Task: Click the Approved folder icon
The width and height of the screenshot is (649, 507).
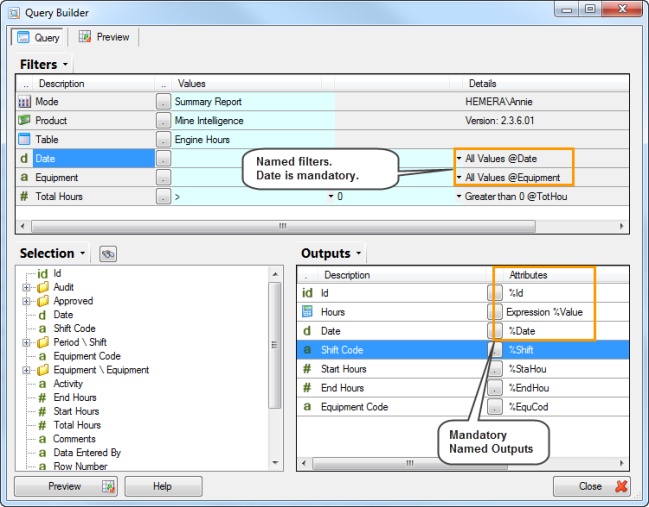Action: (x=43, y=301)
